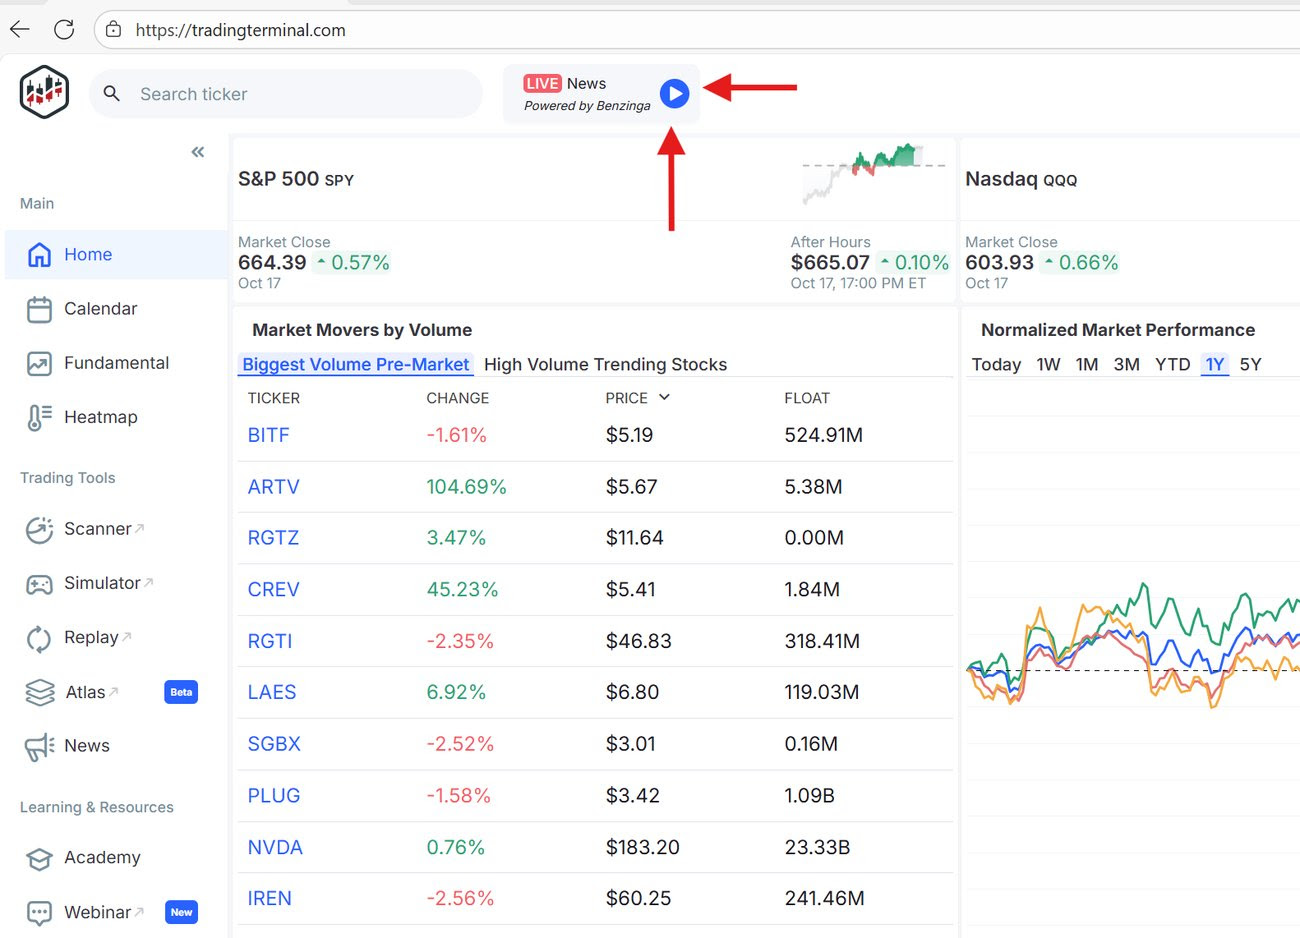Launch the Simulator gamepad icon
1300x938 pixels.
point(39,584)
